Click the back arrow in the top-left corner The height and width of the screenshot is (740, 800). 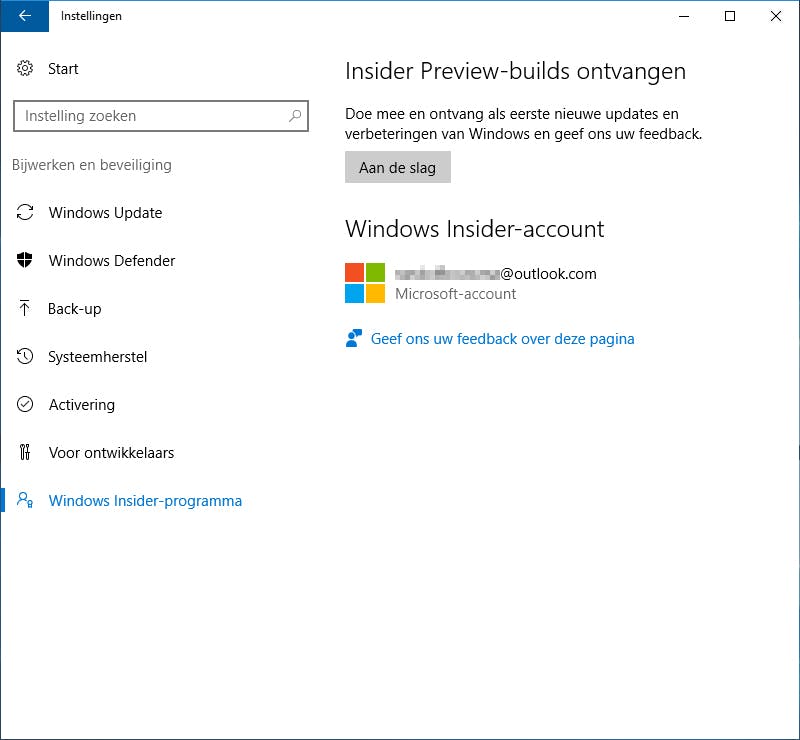[24, 16]
